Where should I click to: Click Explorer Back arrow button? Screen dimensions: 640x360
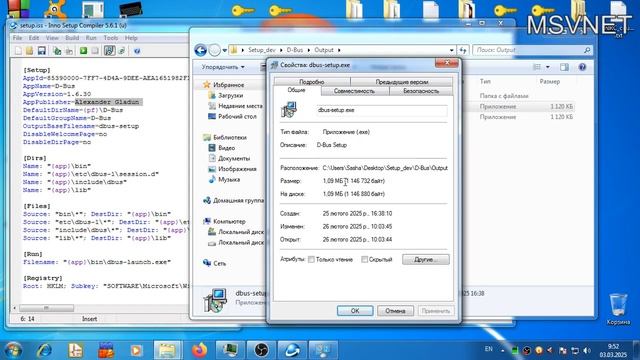[200, 50]
